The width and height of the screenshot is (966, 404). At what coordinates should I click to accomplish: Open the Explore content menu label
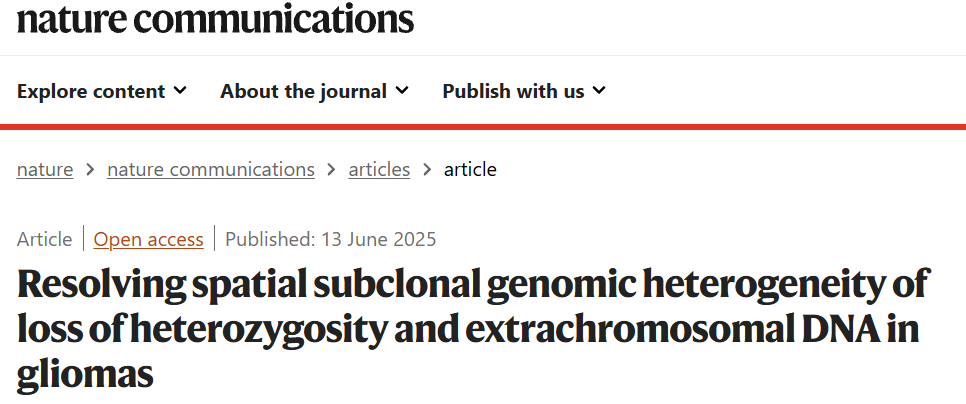(x=91, y=91)
